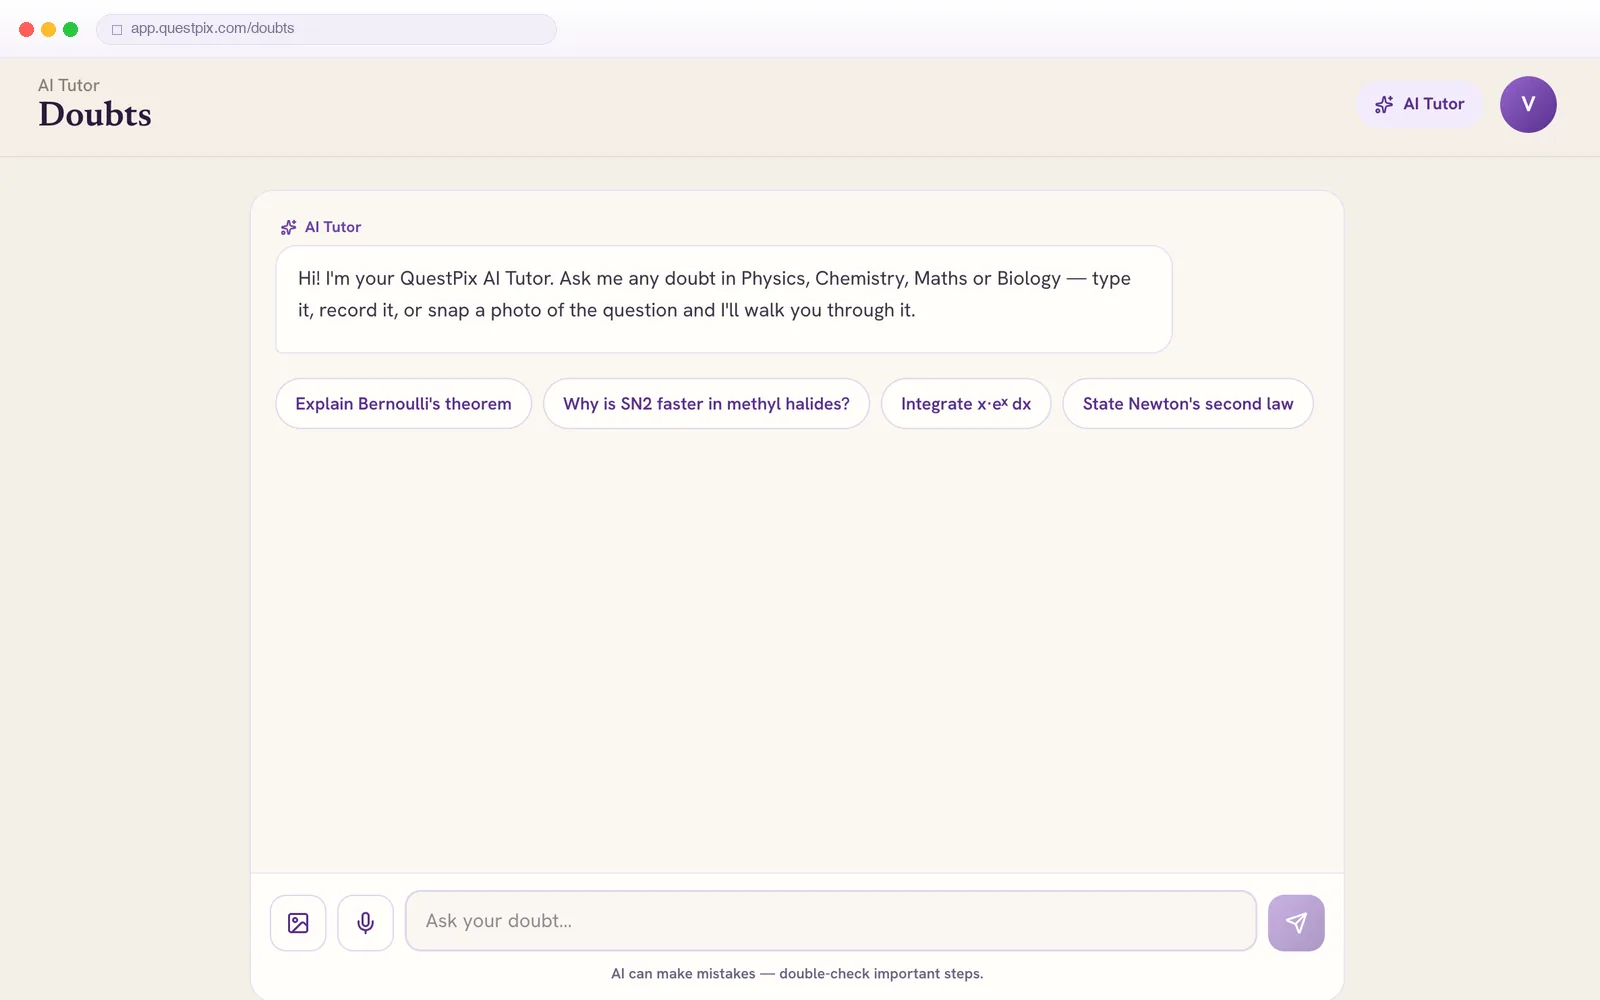Image resolution: width=1600 pixels, height=1000 pixels.
Task: Open the AI Tutor header button
Action: [1419, 104]
